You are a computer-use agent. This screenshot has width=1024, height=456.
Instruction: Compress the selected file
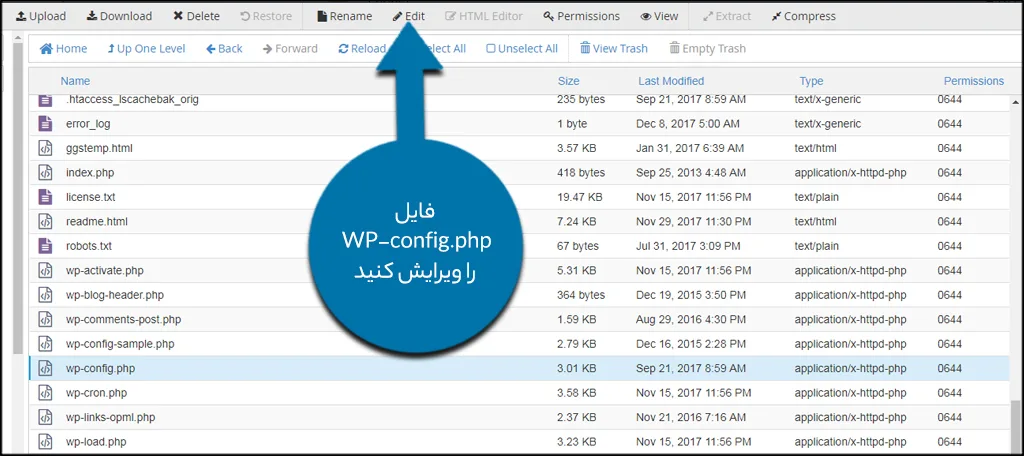click(803, 16)
